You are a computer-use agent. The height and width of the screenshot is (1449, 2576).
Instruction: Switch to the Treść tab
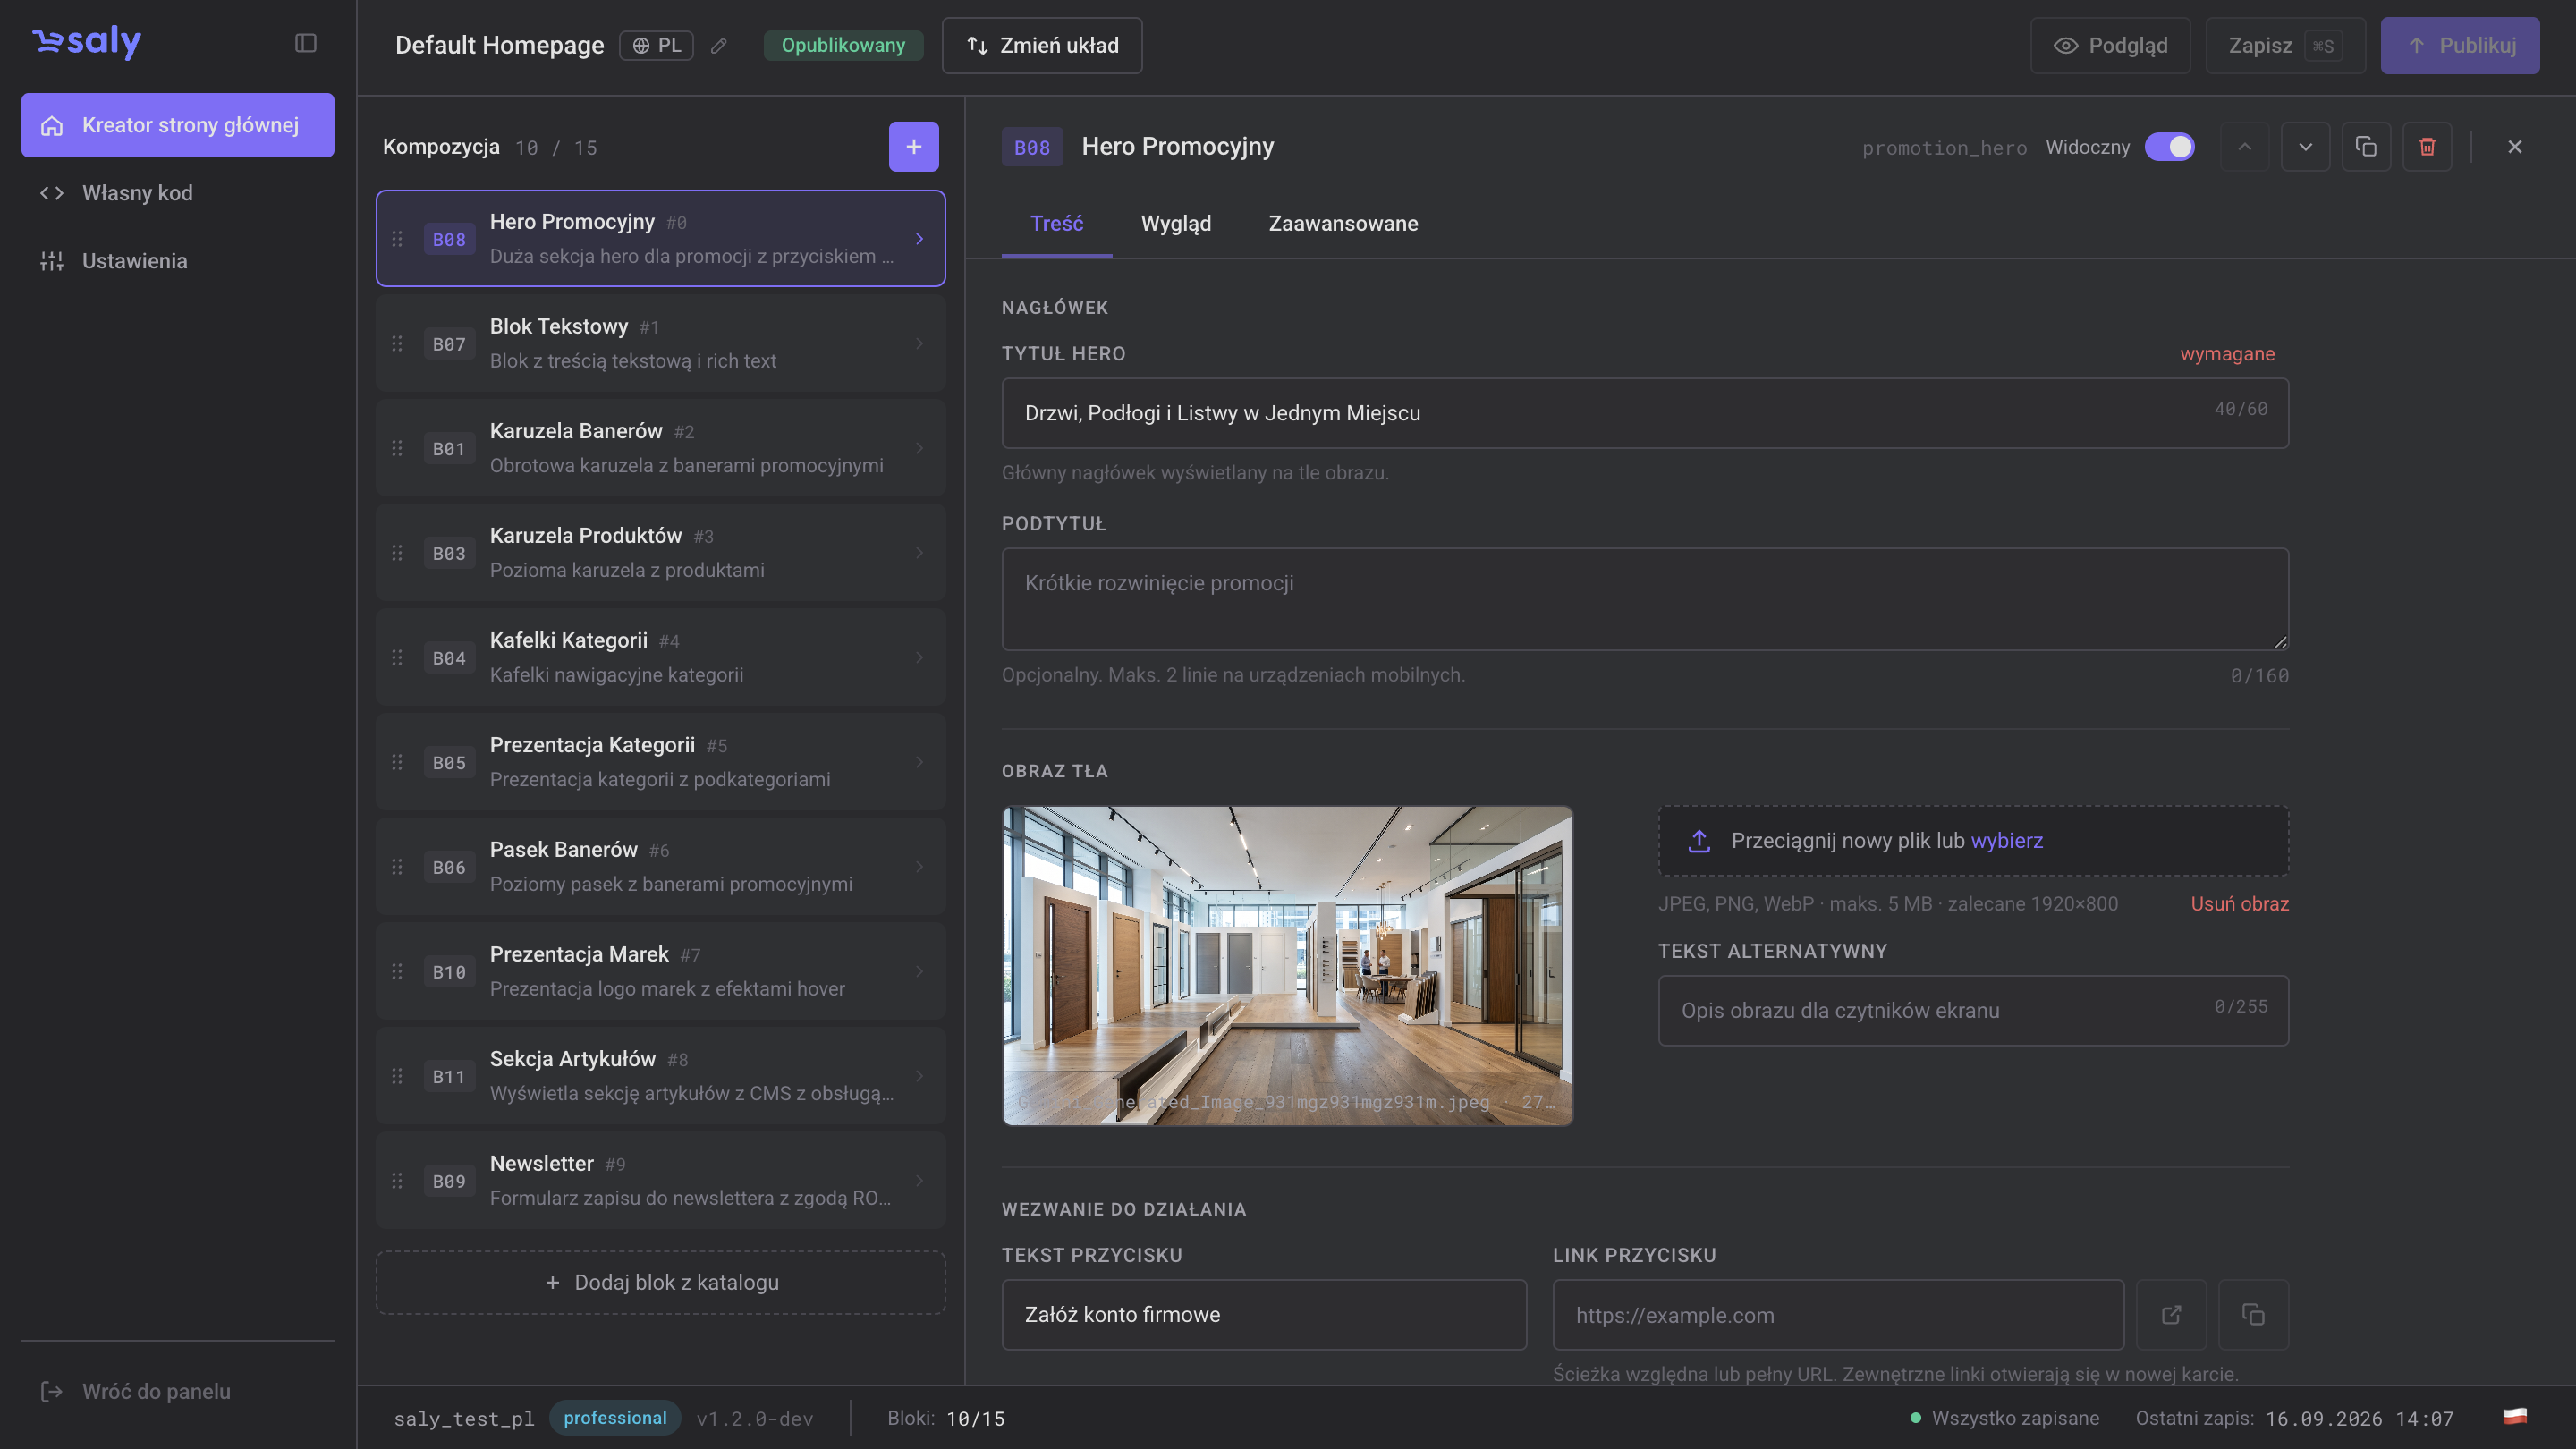[1056, 224]
